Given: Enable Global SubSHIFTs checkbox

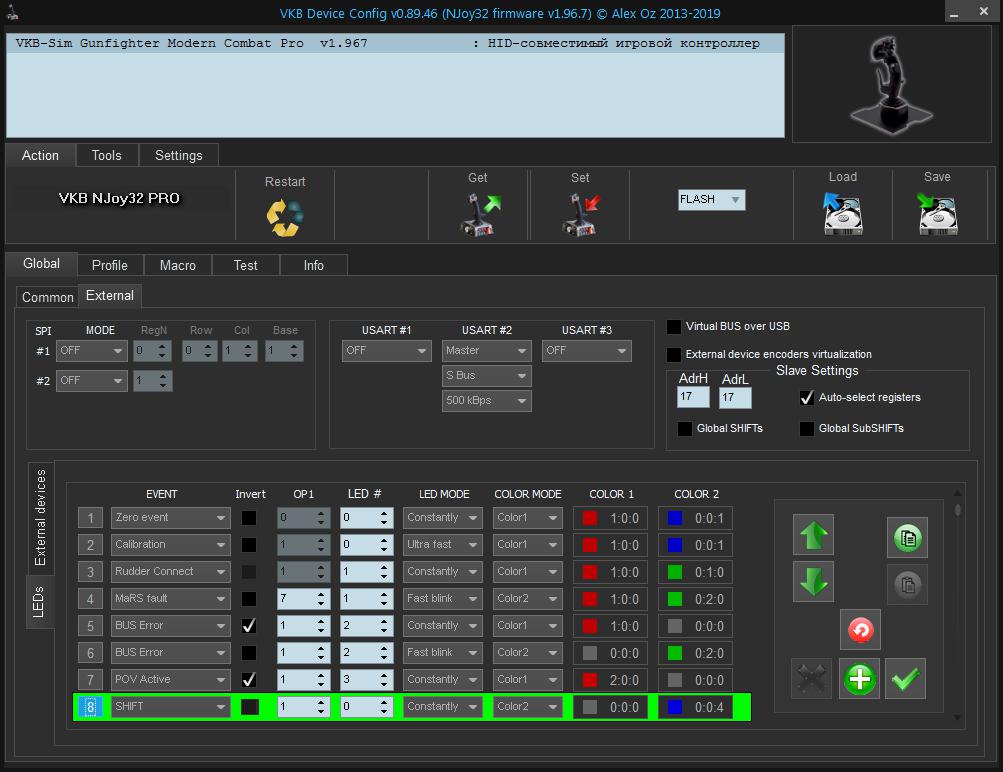Looking at the screenshot, I should [807, 429].
